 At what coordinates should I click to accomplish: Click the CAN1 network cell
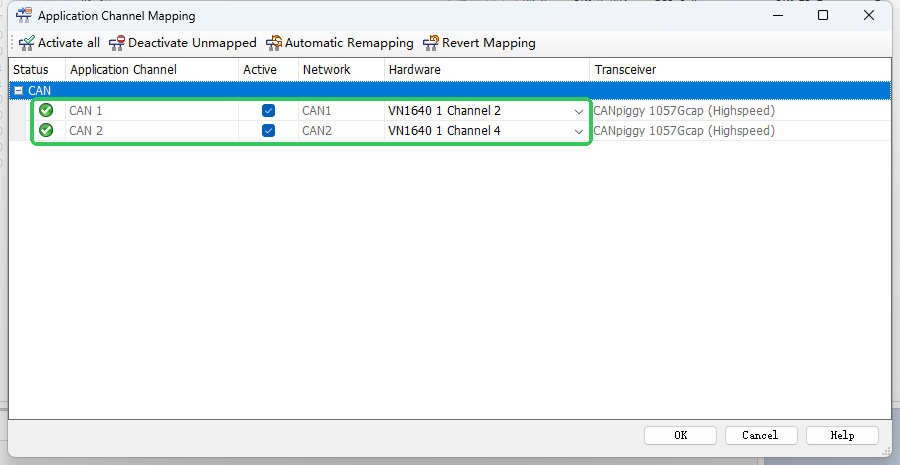[342, 110]
